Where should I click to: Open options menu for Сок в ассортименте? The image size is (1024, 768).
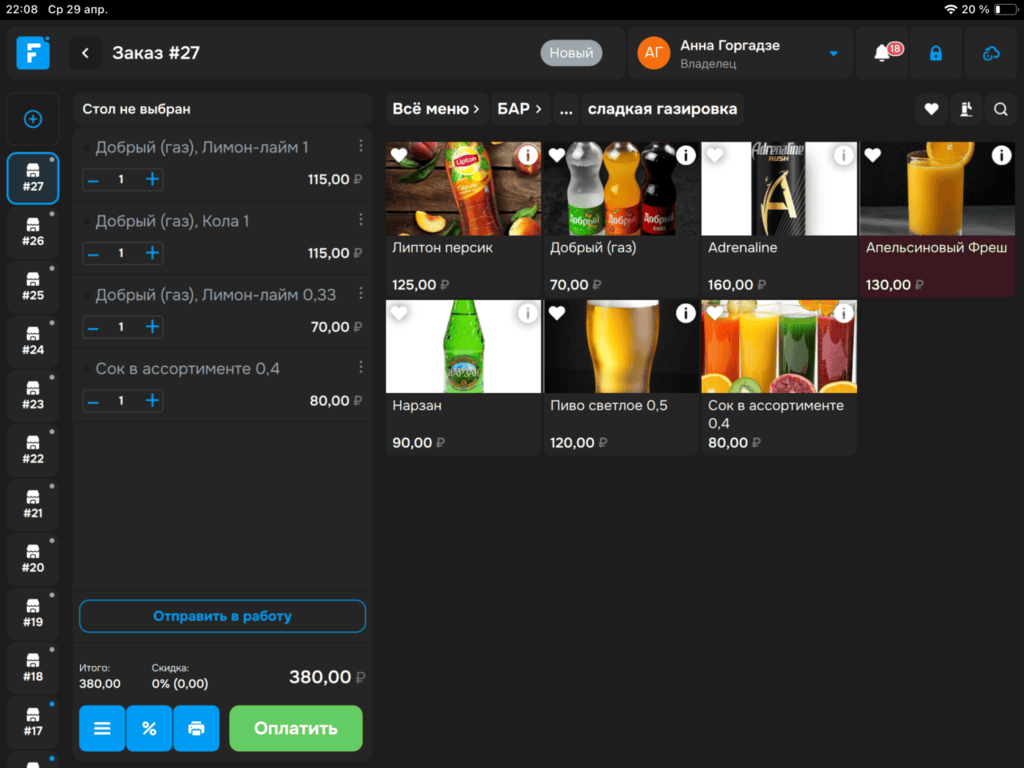[360, 367]
